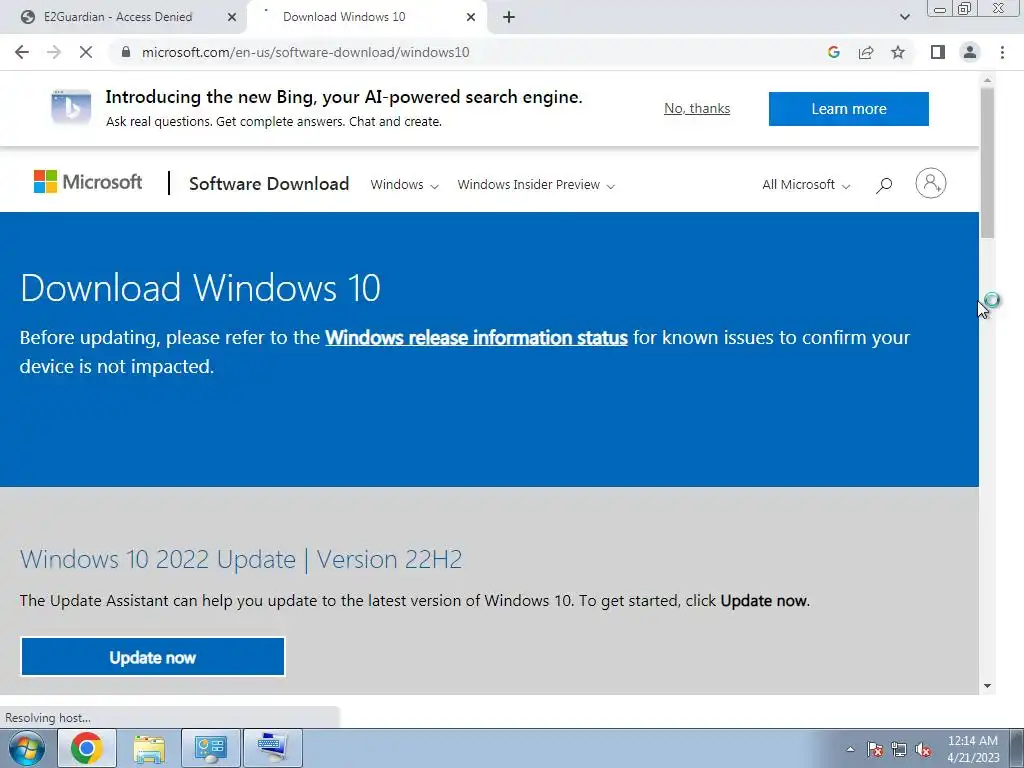
Task: Go back using the browser back arrow
Action: (22, 52)
